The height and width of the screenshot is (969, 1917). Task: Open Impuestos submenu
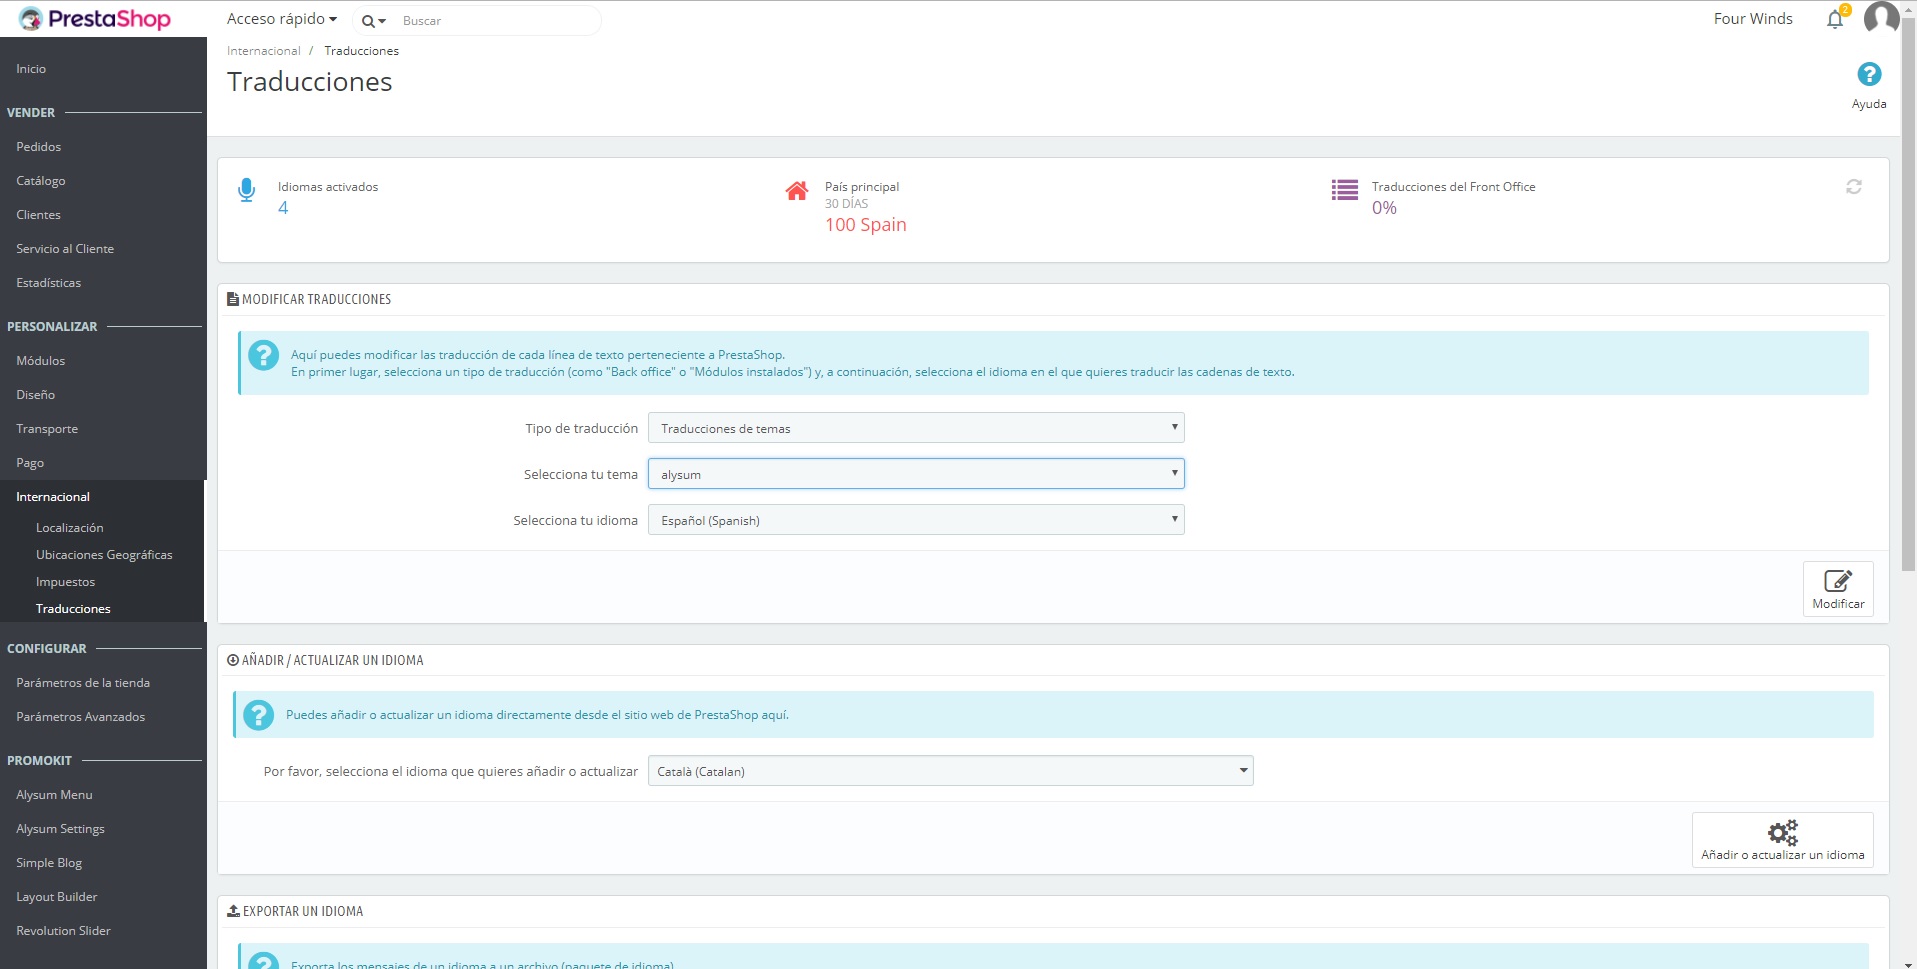point(65,582)
